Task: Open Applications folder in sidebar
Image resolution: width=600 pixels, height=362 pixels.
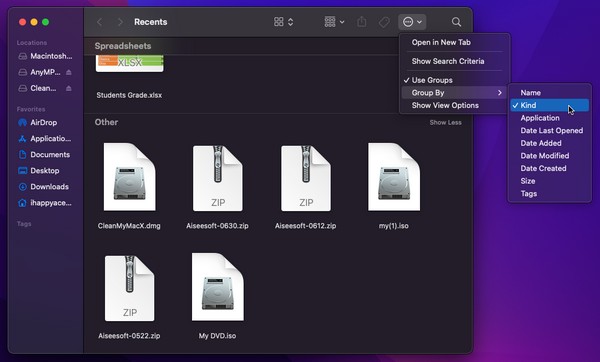Action: coord(45,139)
